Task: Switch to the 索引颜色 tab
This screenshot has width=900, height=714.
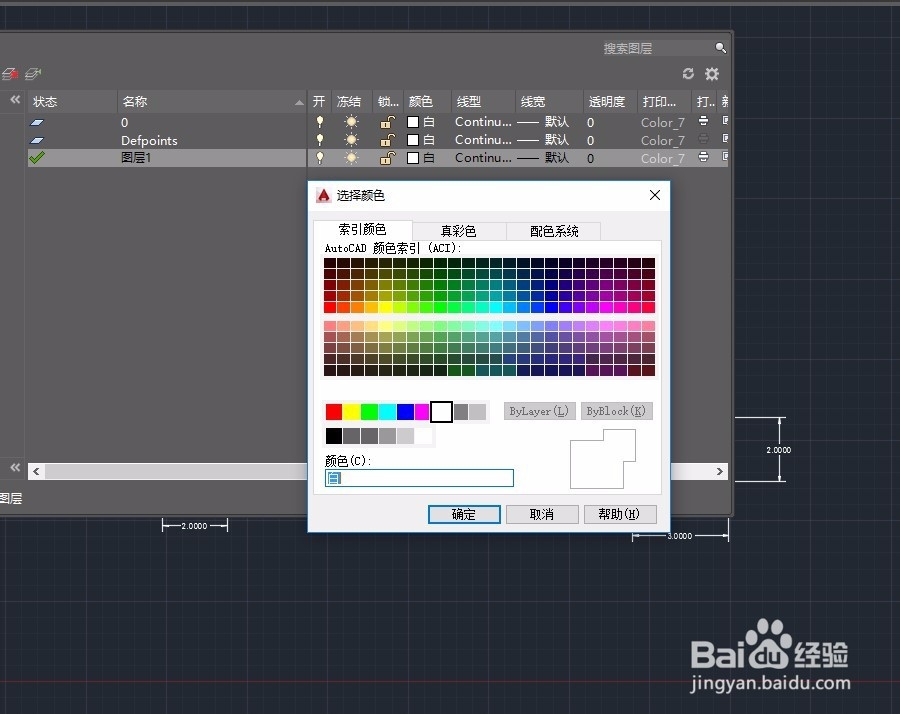Action: (x=362, y=230)
